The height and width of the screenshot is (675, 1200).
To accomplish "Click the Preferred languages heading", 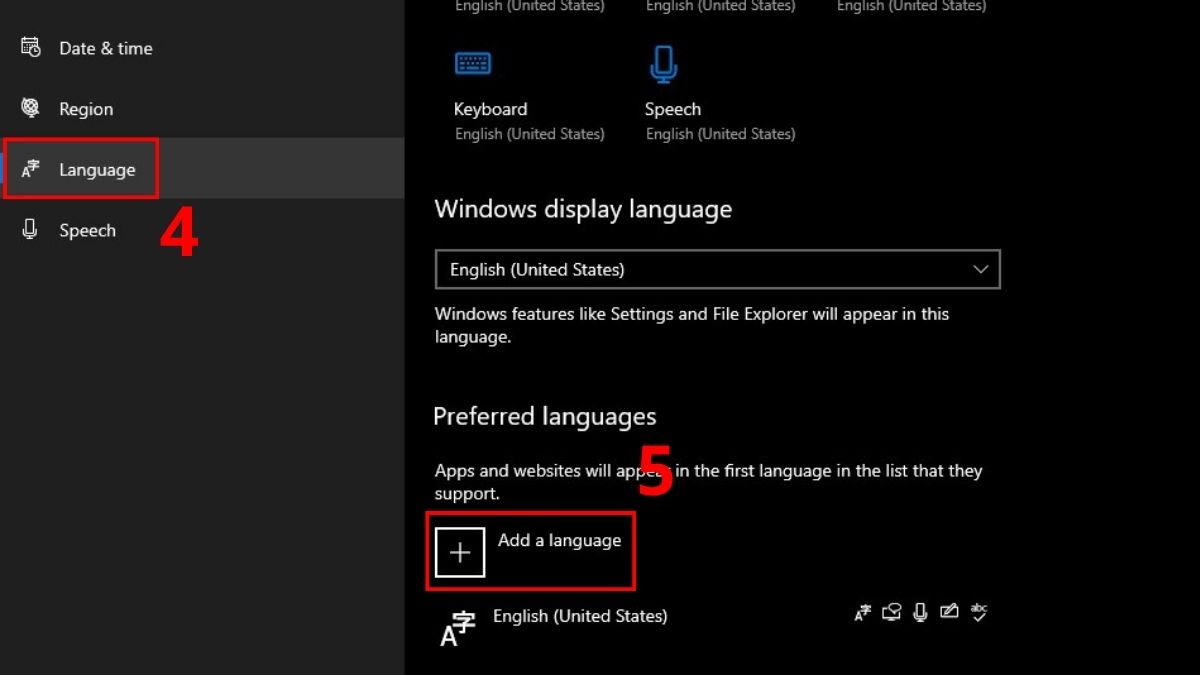I will 545,417.
